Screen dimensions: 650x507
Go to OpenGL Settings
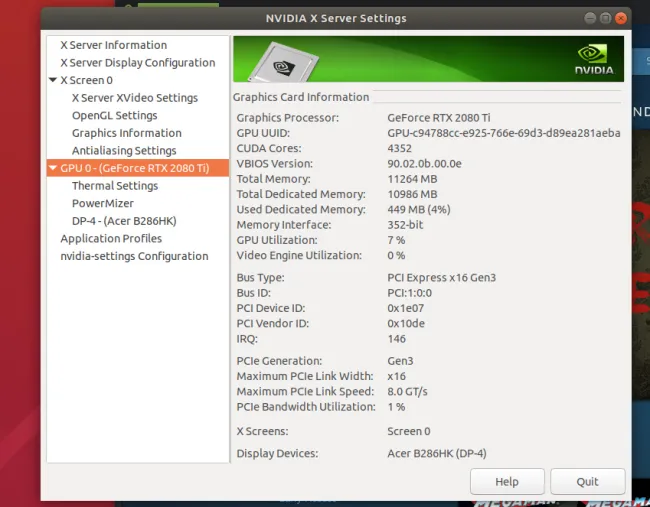(114, 116)
